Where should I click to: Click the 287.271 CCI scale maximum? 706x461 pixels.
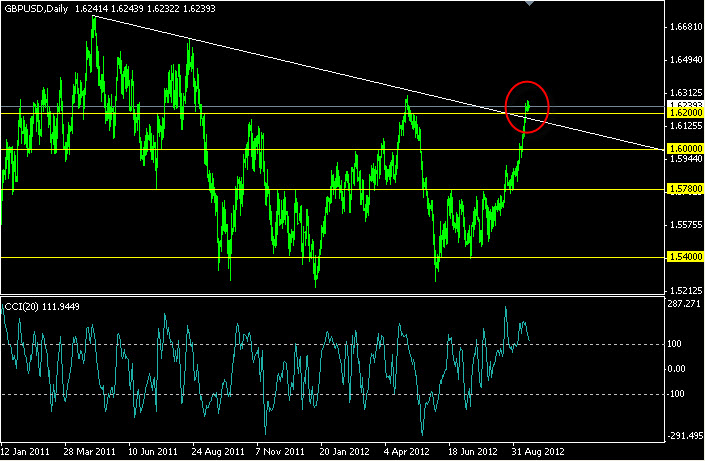click(x=684, y=304)
